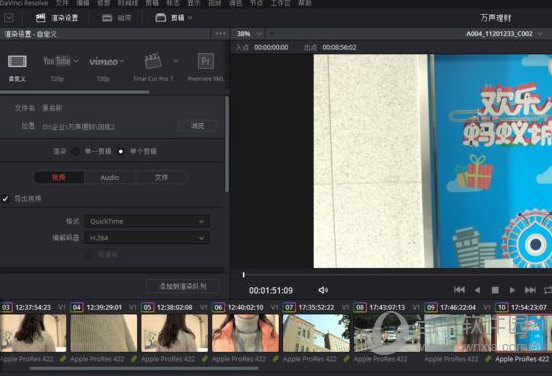552x376 pixels.
Task: Click the viewer timecode 00:01:51:09
Action: coord(271,290)
